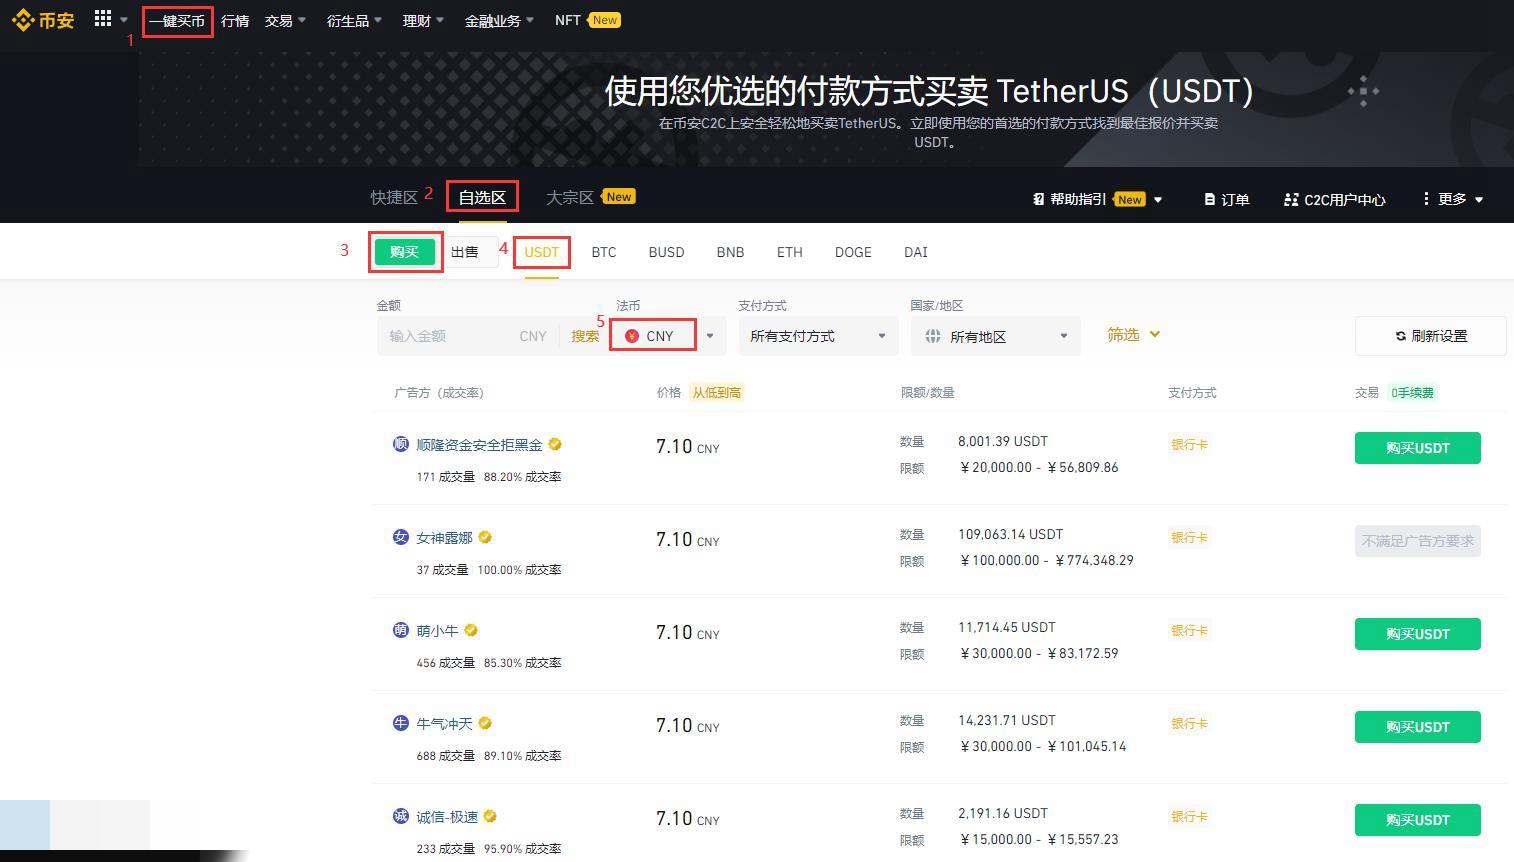Click quantity 8,001.39 USDT
The image size is (1514, 862).
click(1003, 441)
